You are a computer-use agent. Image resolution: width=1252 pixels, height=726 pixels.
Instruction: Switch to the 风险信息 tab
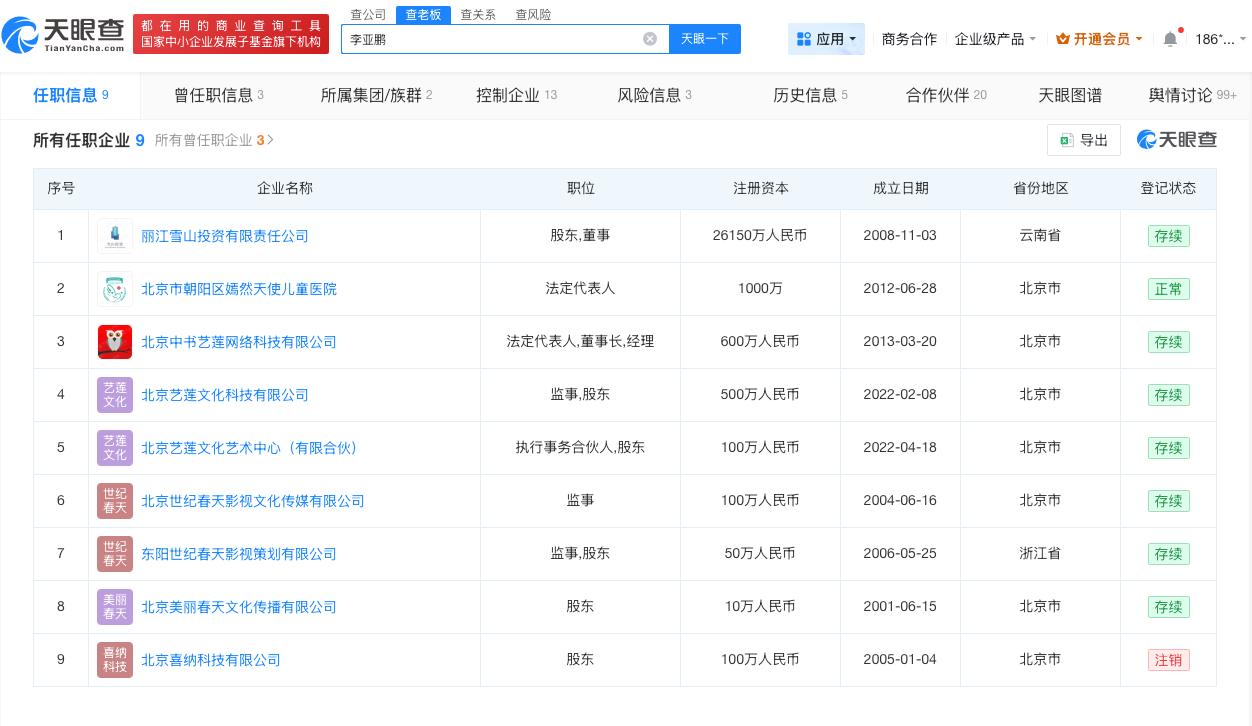pos(650,95)
